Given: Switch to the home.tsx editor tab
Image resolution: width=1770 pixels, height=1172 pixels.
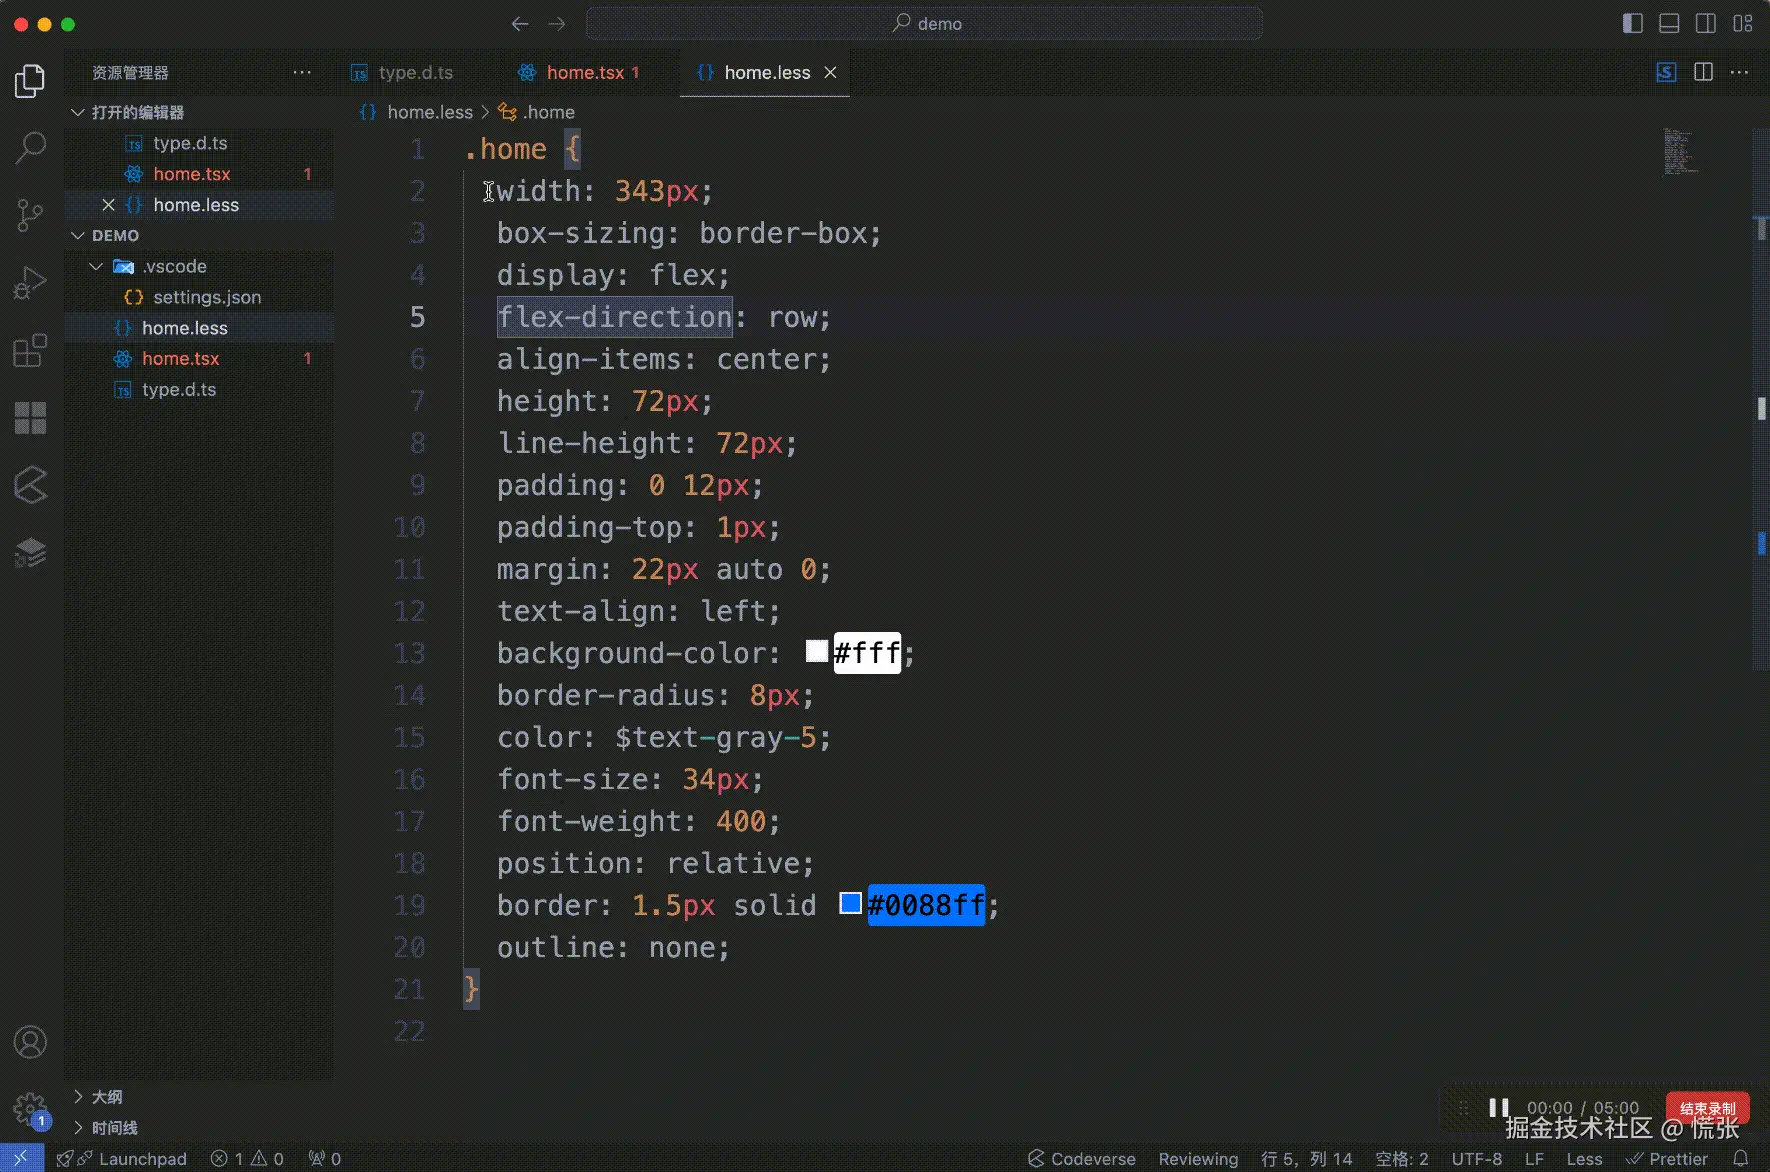Looking at the screenshot, I should click(x=580, y=72).
